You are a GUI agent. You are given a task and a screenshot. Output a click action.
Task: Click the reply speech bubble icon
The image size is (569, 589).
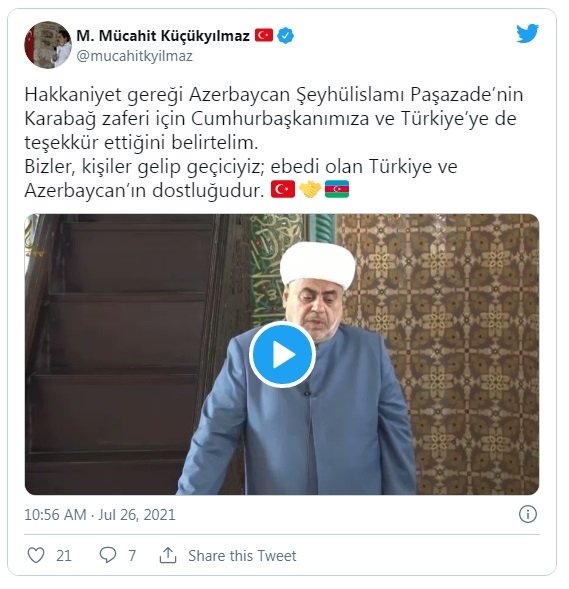click(108, 555)
